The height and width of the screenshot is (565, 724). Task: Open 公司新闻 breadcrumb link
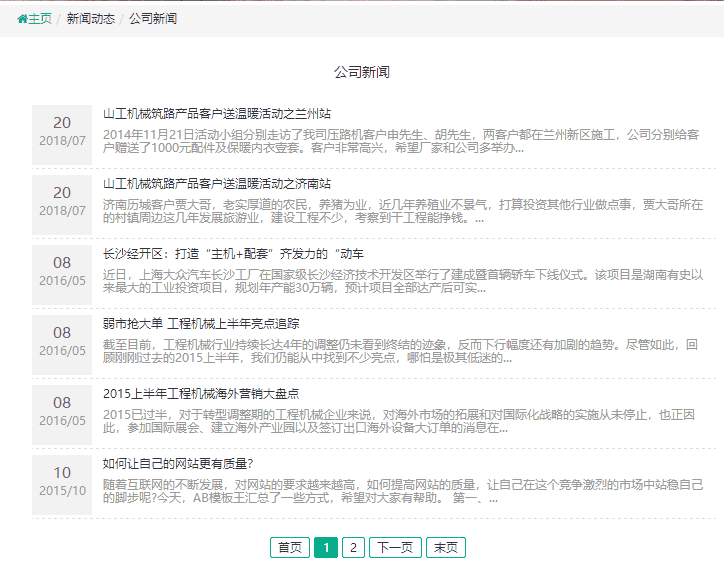(153, 19)
